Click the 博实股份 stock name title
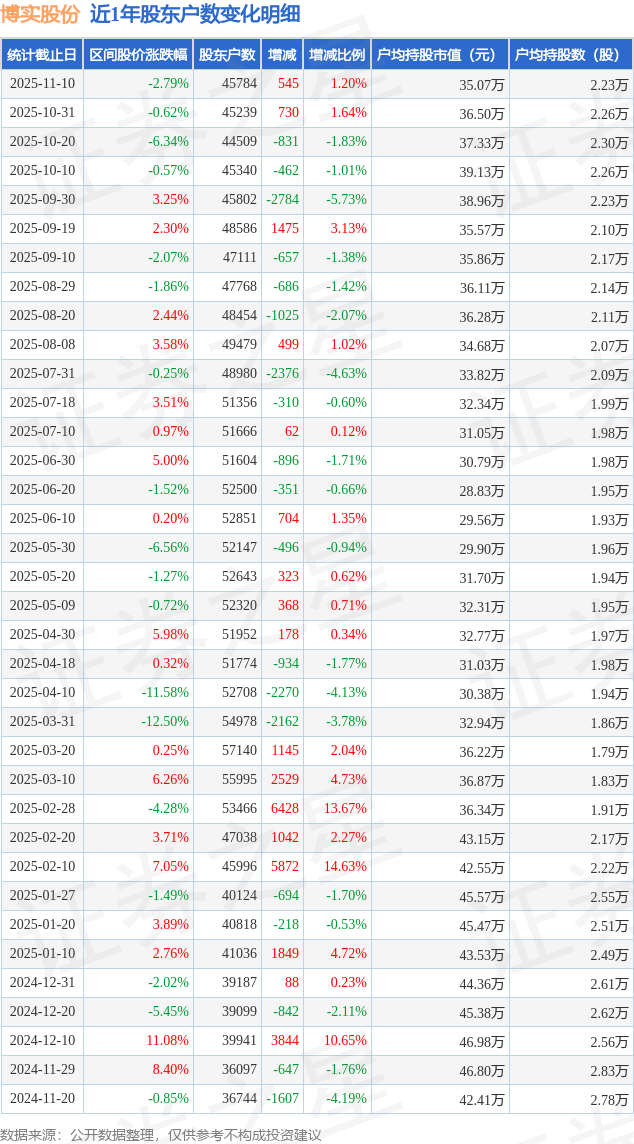 [40, 14]
